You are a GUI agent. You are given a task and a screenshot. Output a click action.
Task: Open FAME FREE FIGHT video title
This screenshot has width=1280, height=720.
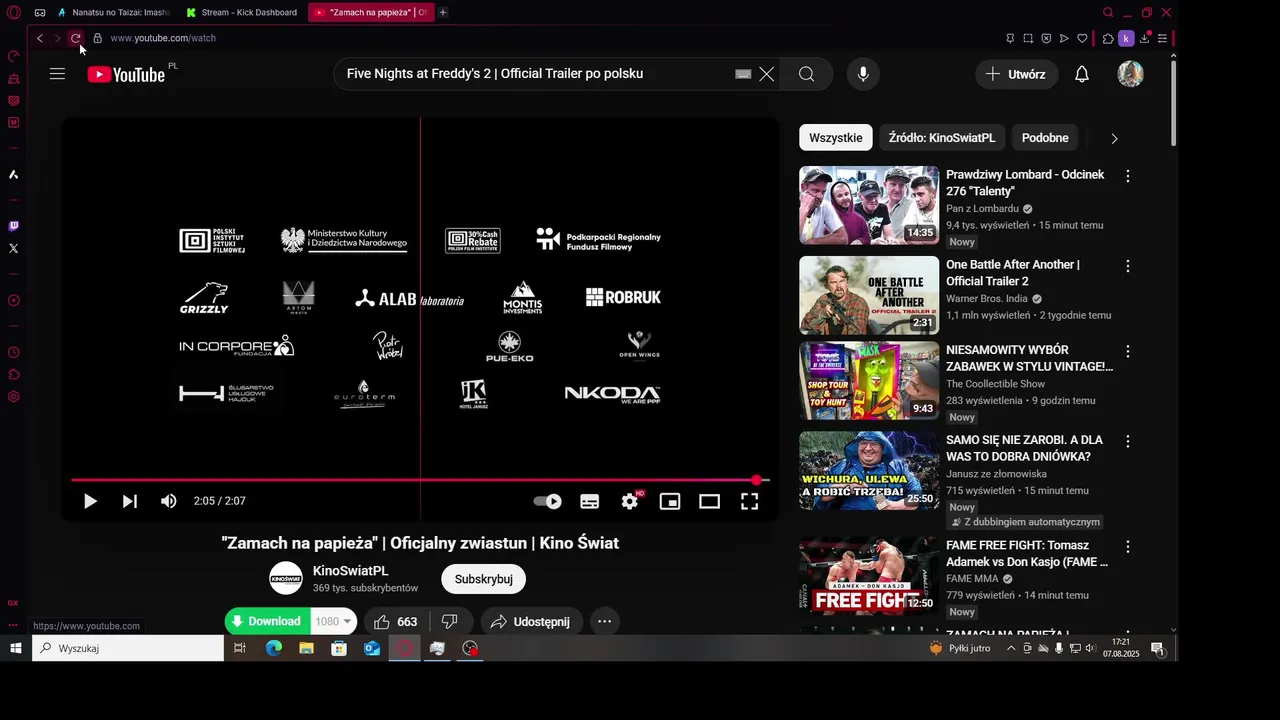[1027, 554]
